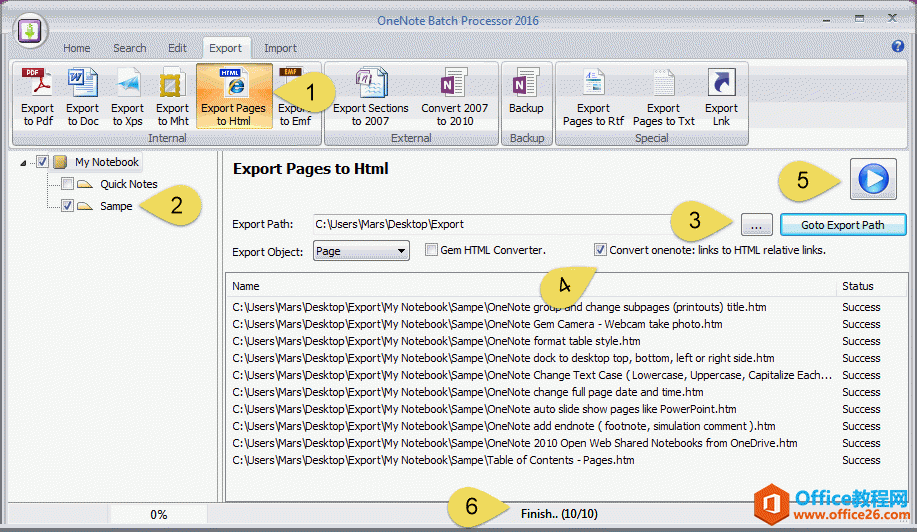The height and width of the screenshot is (532, 917).
Task: Uncheck the Sampe section checkbox
Action: [x=68, y=206]
